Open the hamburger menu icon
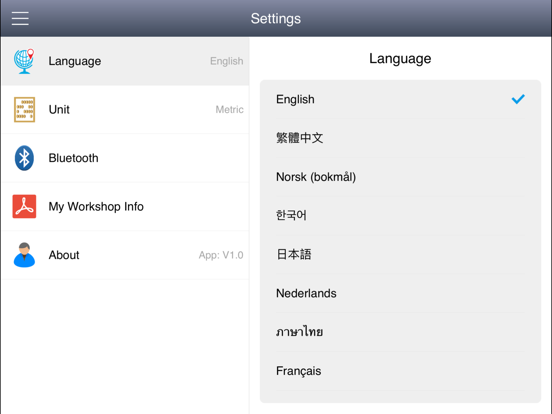 [20, 18]
